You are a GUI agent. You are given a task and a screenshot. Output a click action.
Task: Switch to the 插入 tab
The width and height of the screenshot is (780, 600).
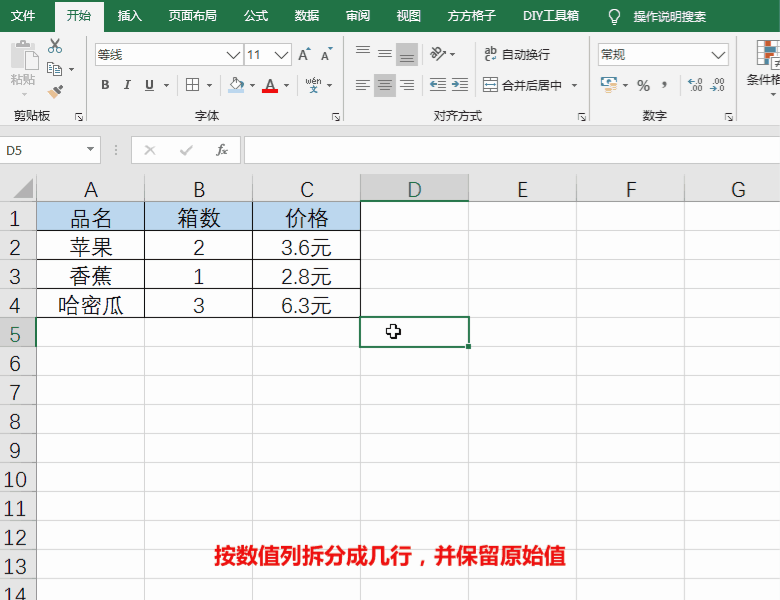coord(129,16)
